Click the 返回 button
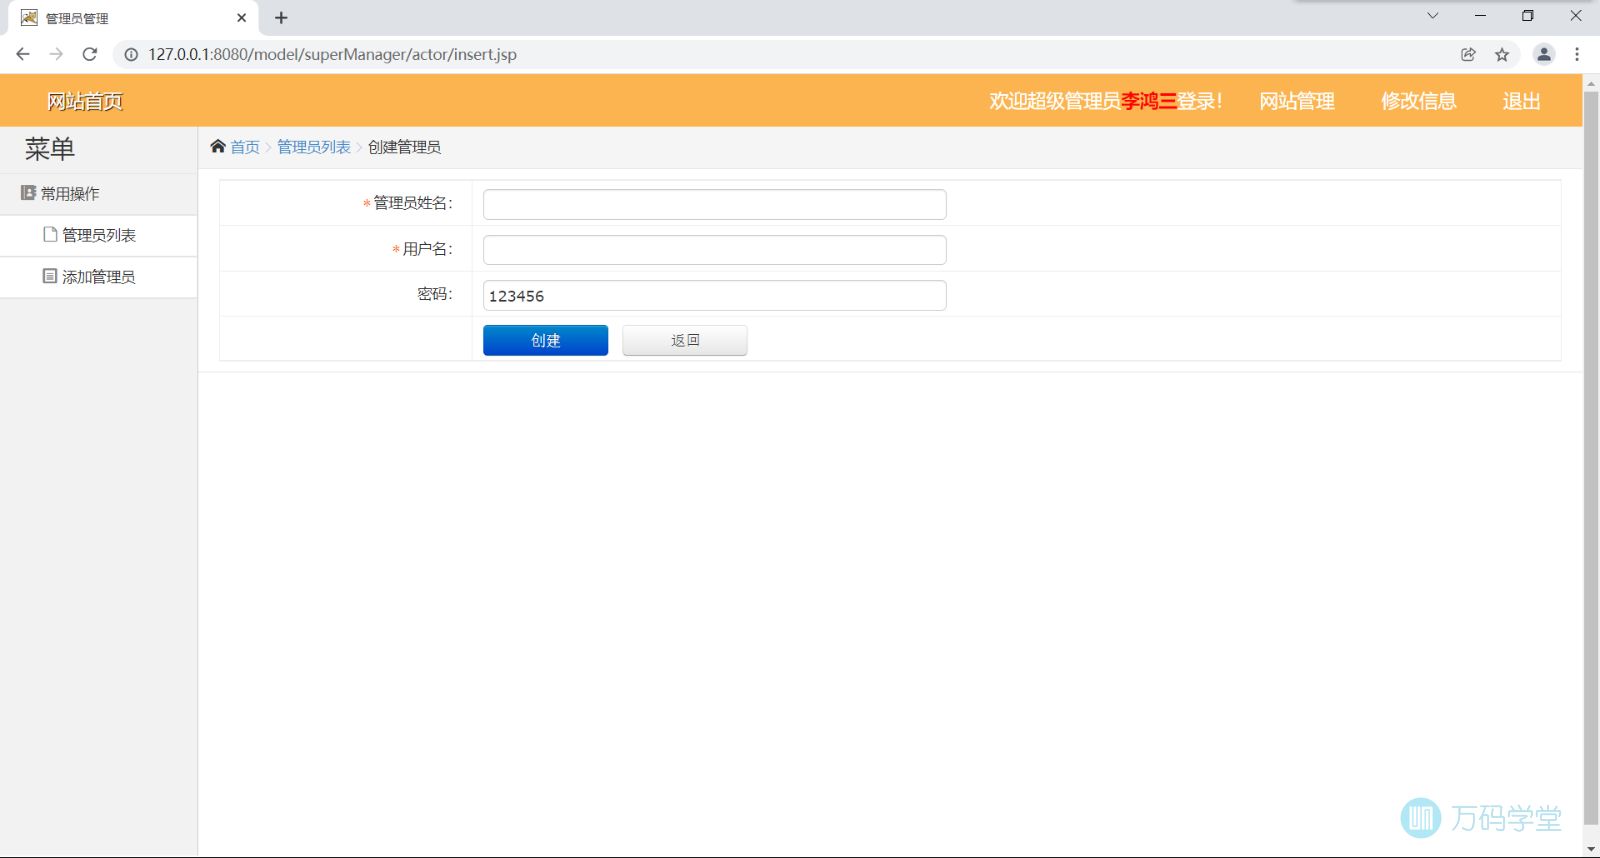1600x858 pixels. [685, 340]
